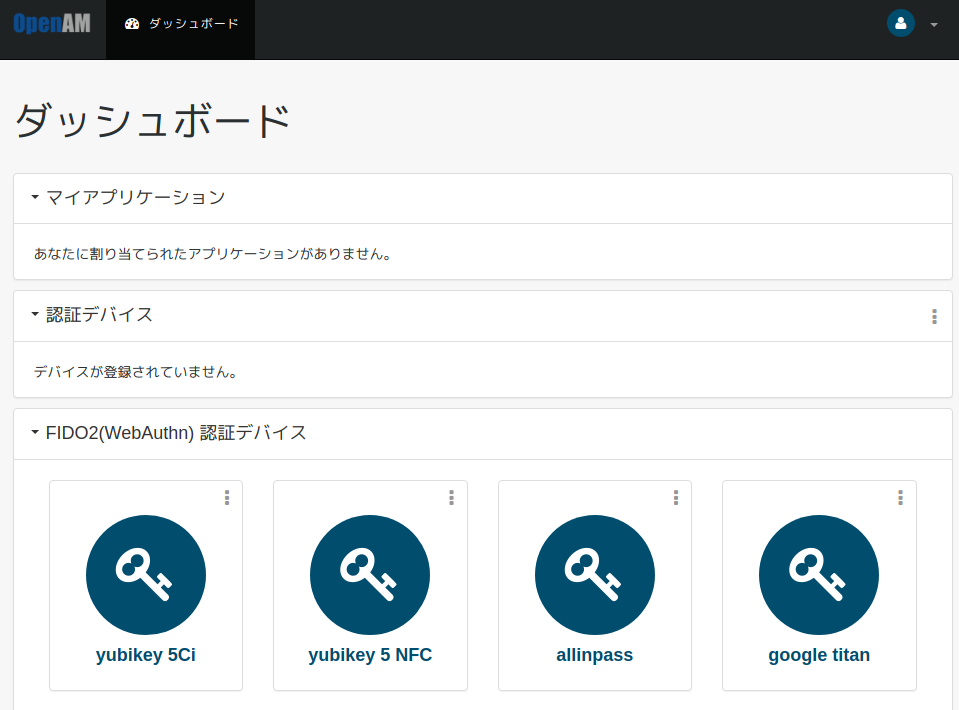
Task: Click the 'デバイスが登録されていません。' message
Action: [x=135, y=372]
